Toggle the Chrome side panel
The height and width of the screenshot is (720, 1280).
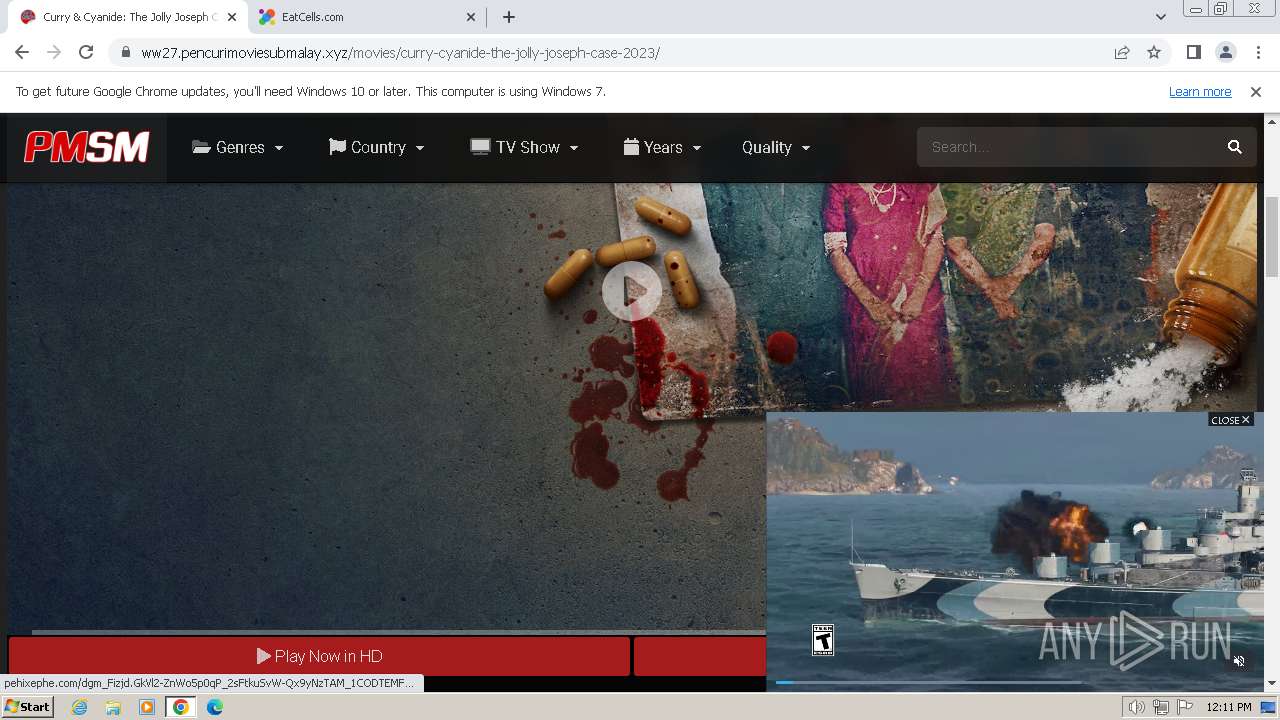click(1193, 52)
